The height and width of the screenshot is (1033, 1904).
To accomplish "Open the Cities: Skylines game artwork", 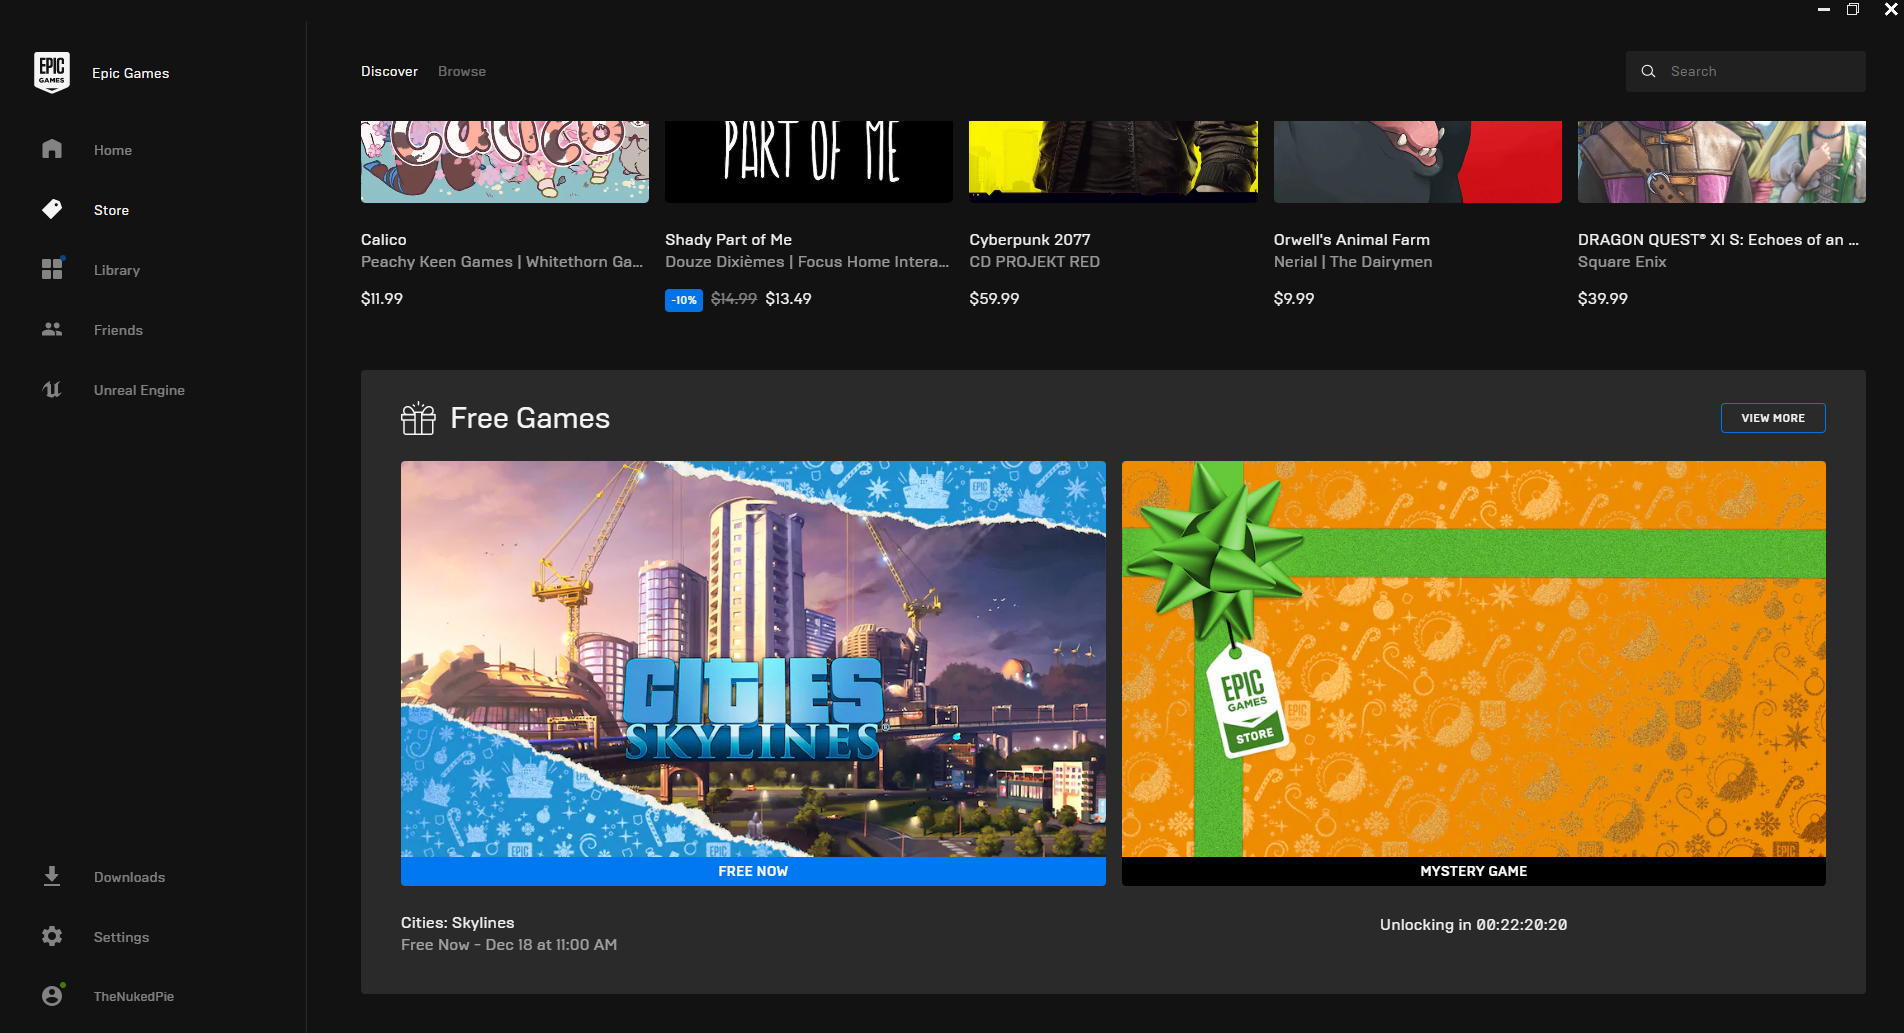I will (753, 658).
